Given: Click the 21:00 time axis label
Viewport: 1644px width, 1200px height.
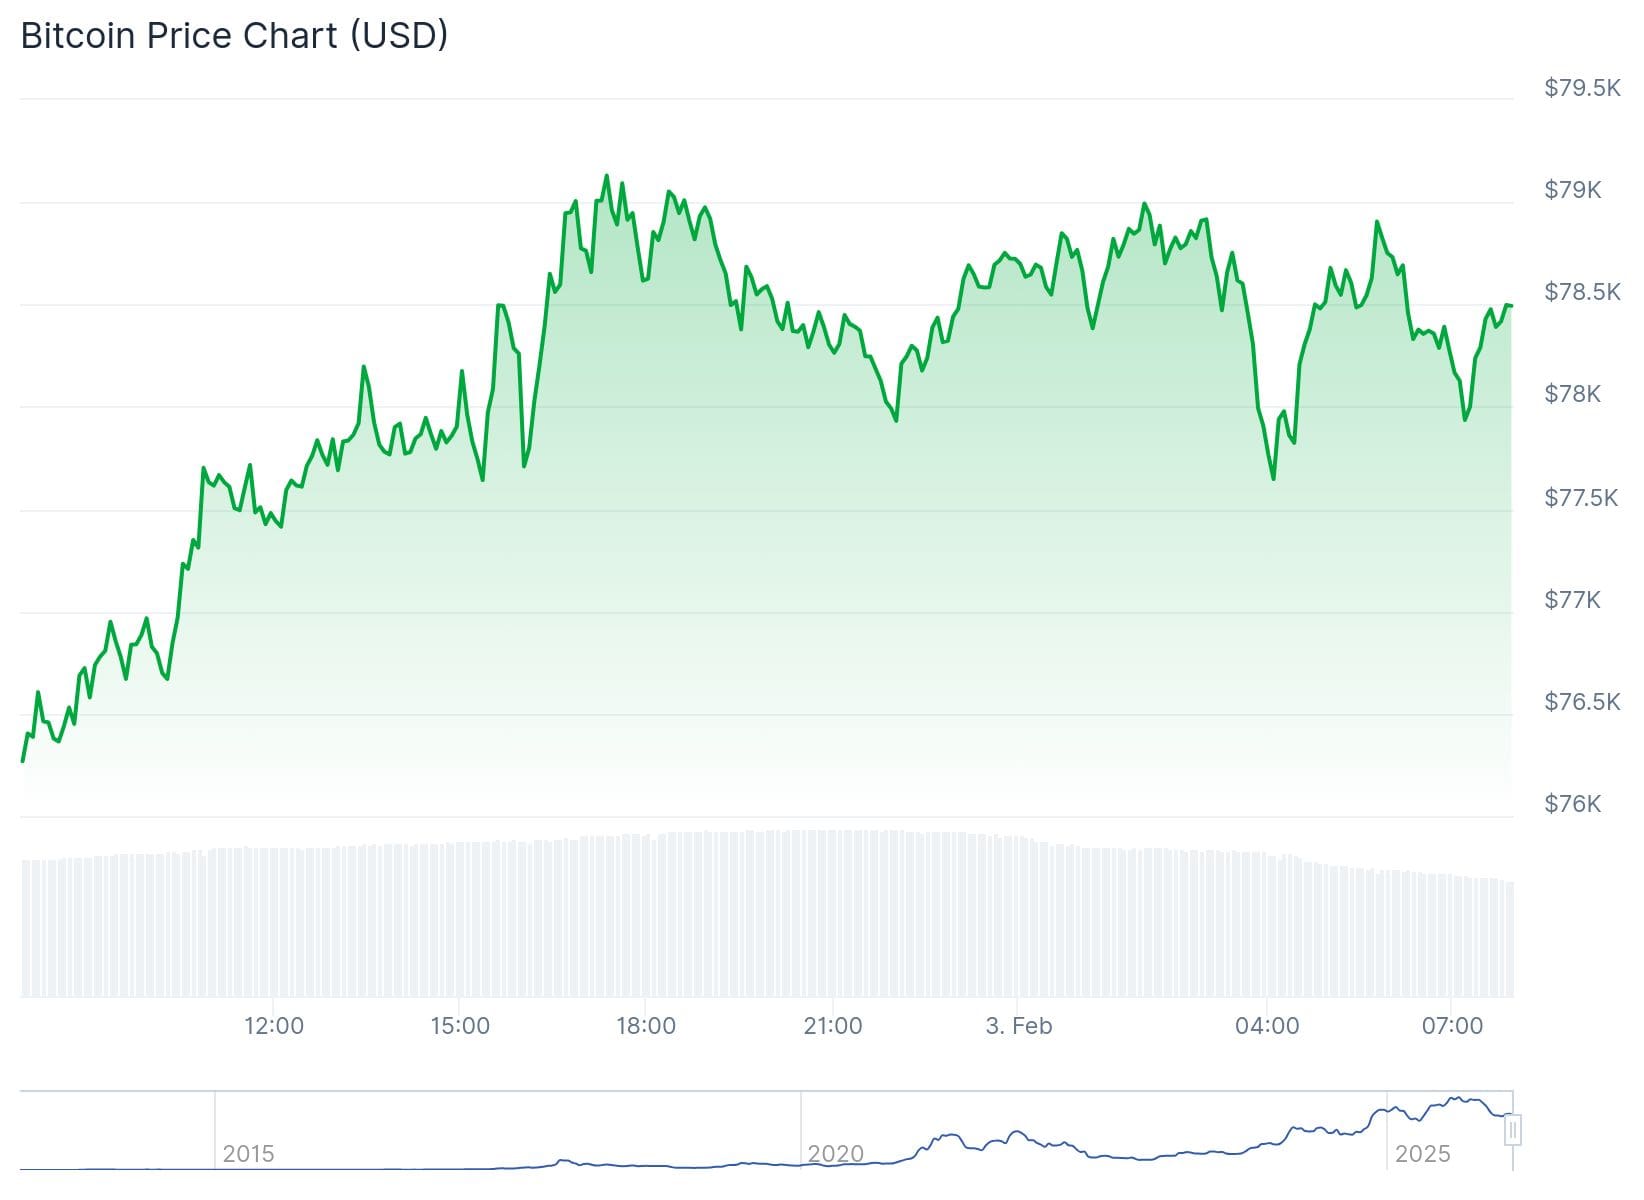Looking at the screenshot, I should pos(832,1026).
